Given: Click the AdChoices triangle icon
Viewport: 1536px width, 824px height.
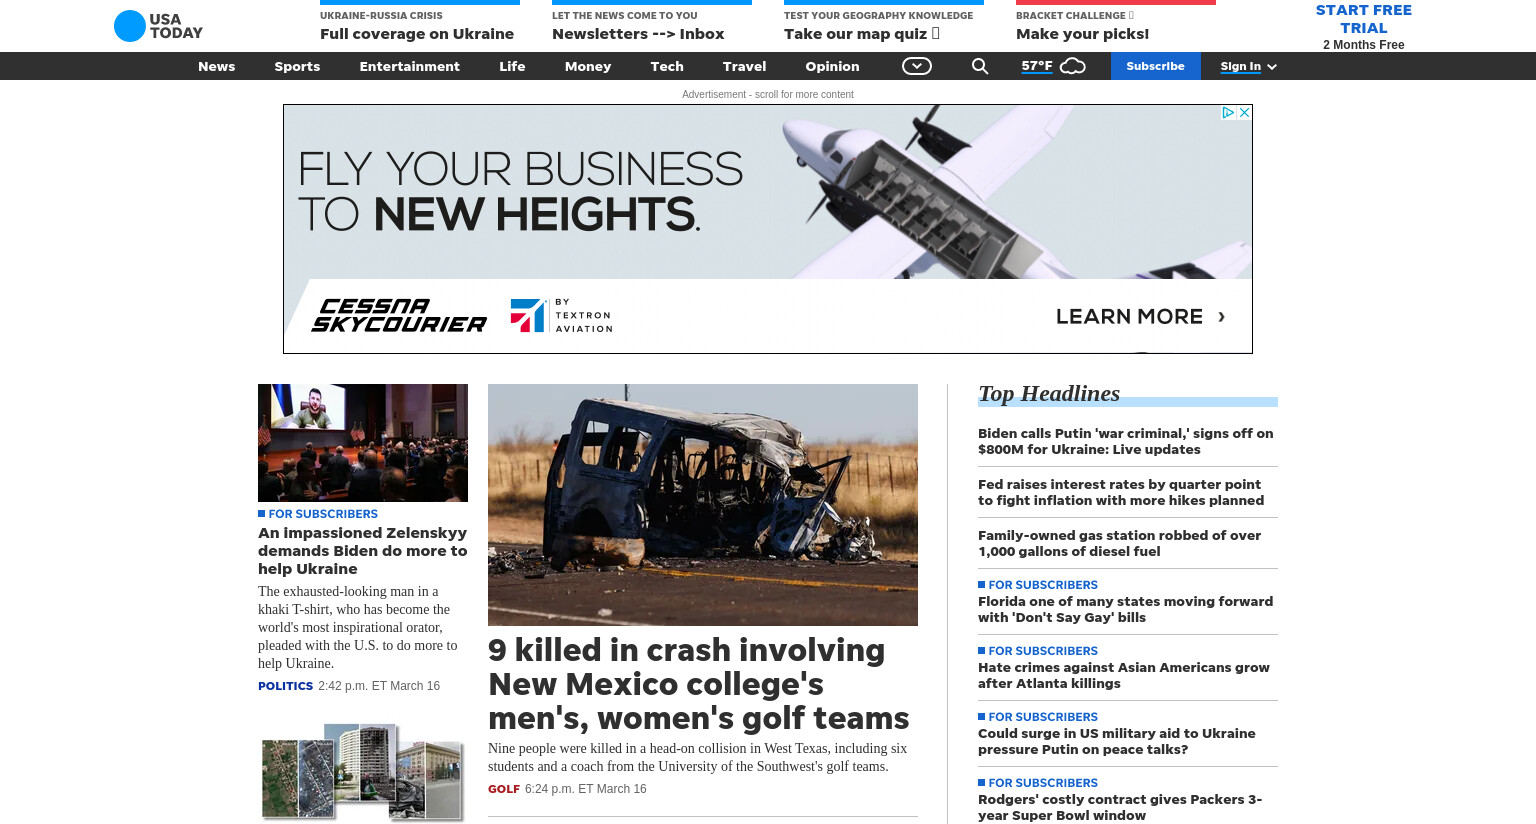Looking at the screenshot, I should click(1229, 113).
